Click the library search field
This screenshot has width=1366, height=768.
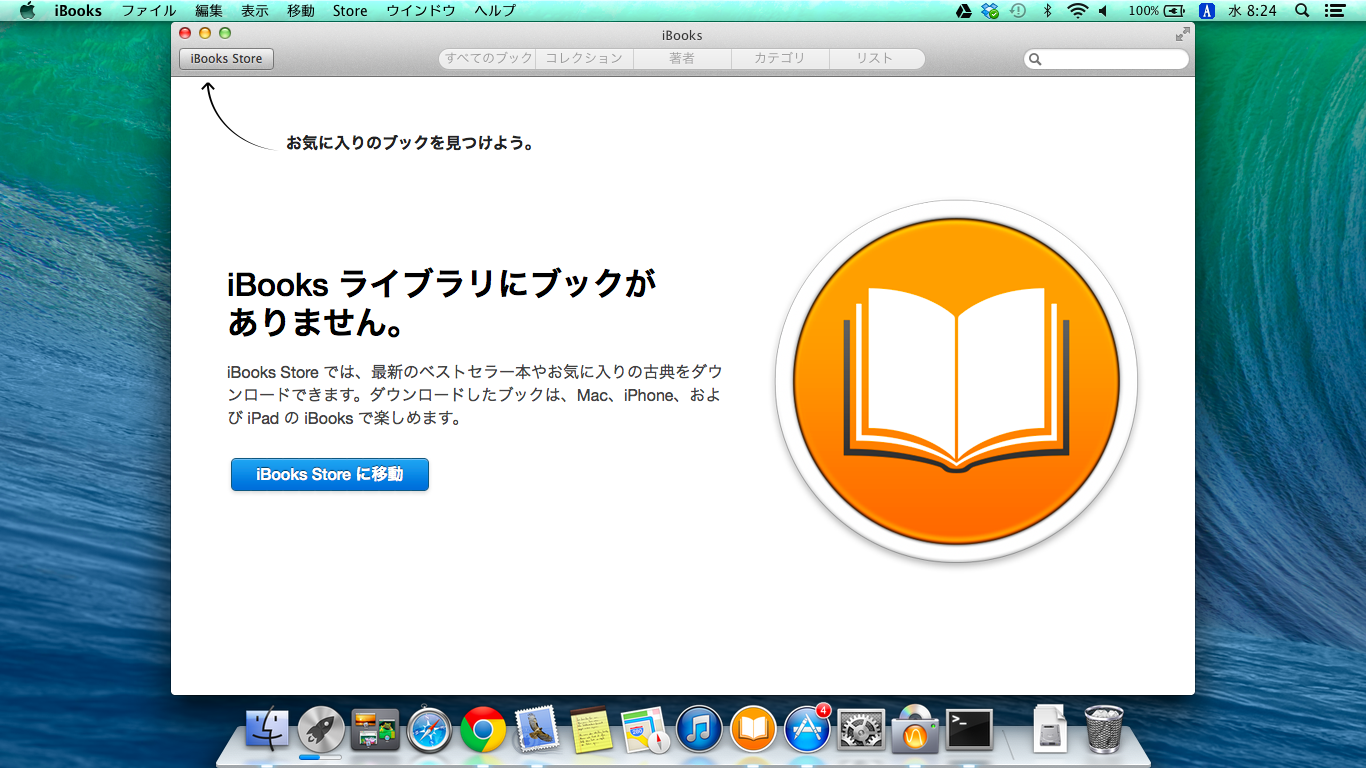tap(1106, 59)
